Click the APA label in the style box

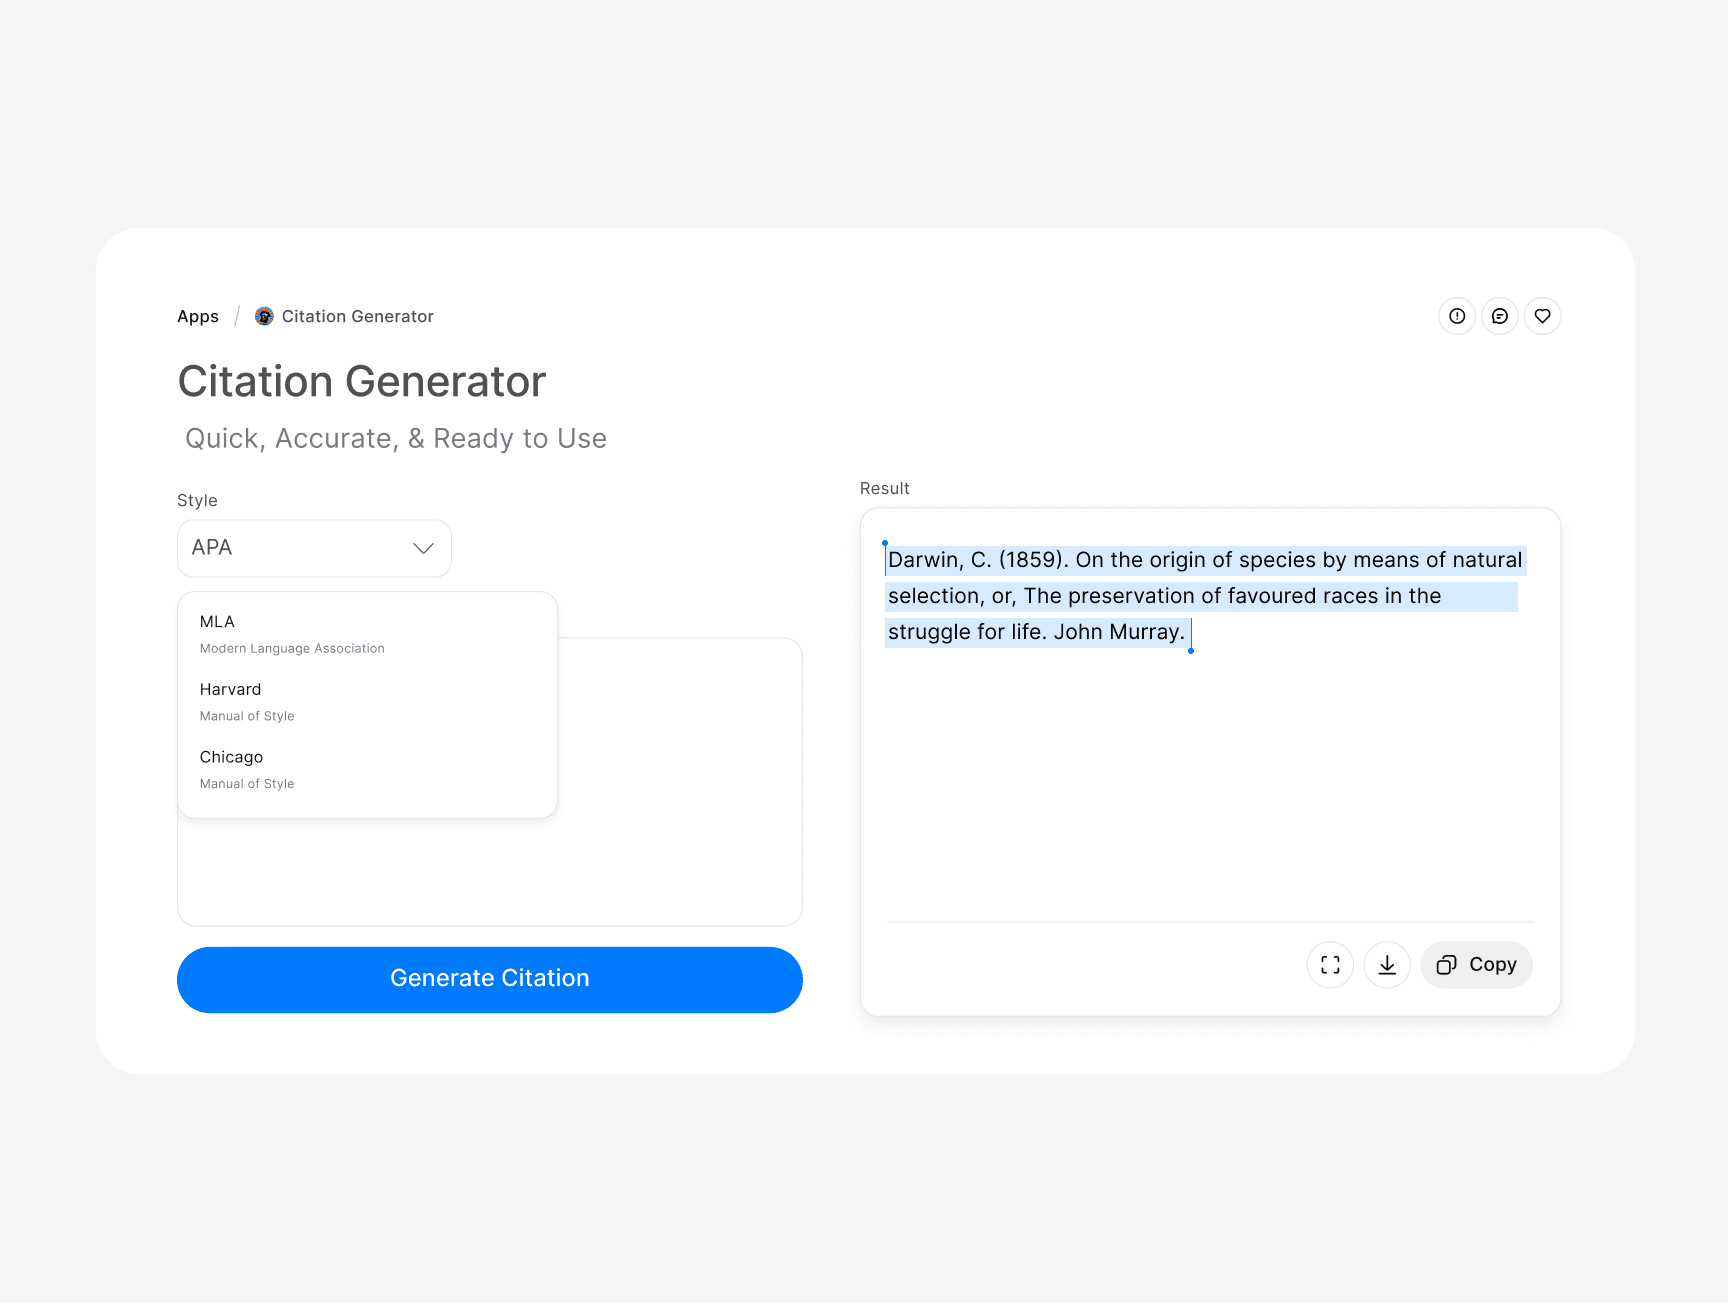click(x=211, y=547)
